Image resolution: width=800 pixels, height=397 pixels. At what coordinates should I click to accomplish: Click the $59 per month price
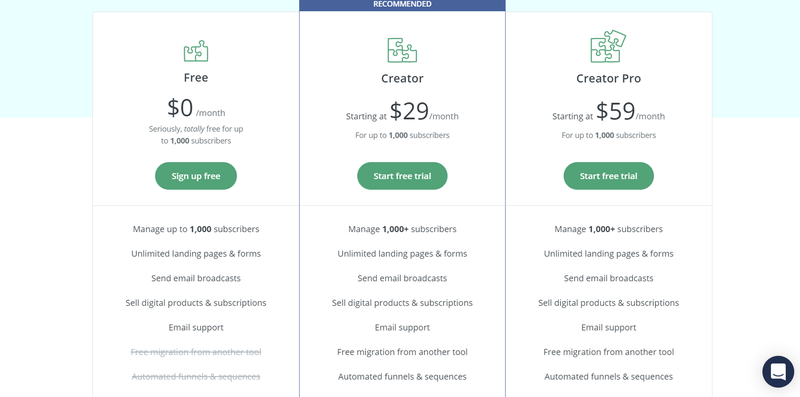631,112
